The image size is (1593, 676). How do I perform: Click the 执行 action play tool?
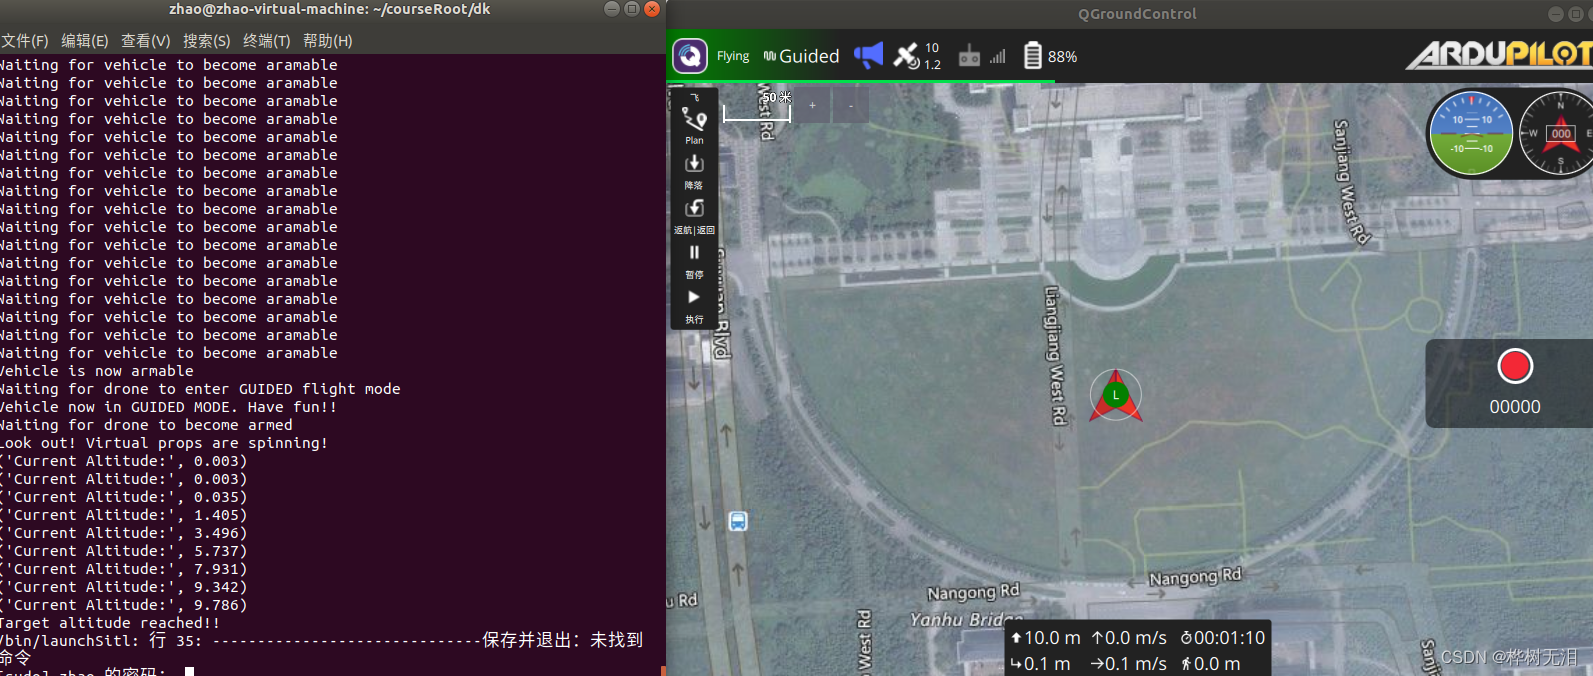694,305
